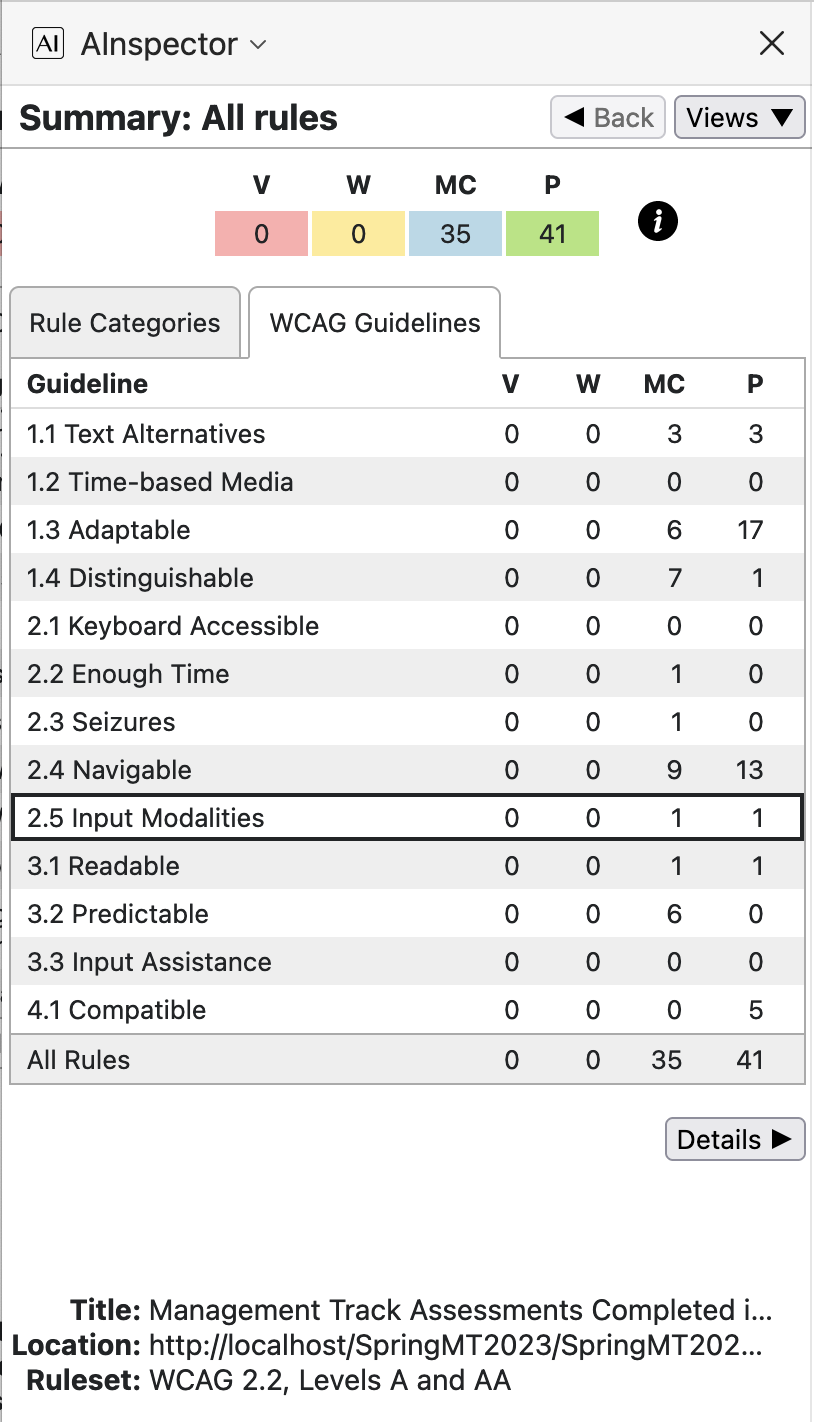The image size is (814, 1422).
Task: Click the Back button
Action: click(608, 118)
